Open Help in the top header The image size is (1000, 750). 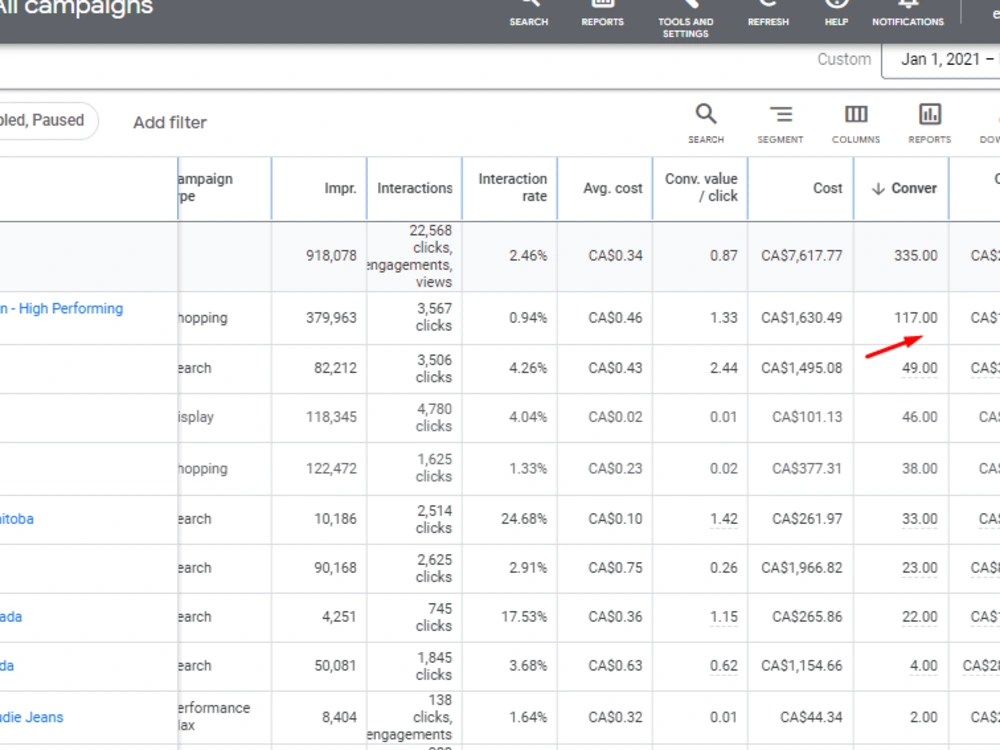click(836, 14)
